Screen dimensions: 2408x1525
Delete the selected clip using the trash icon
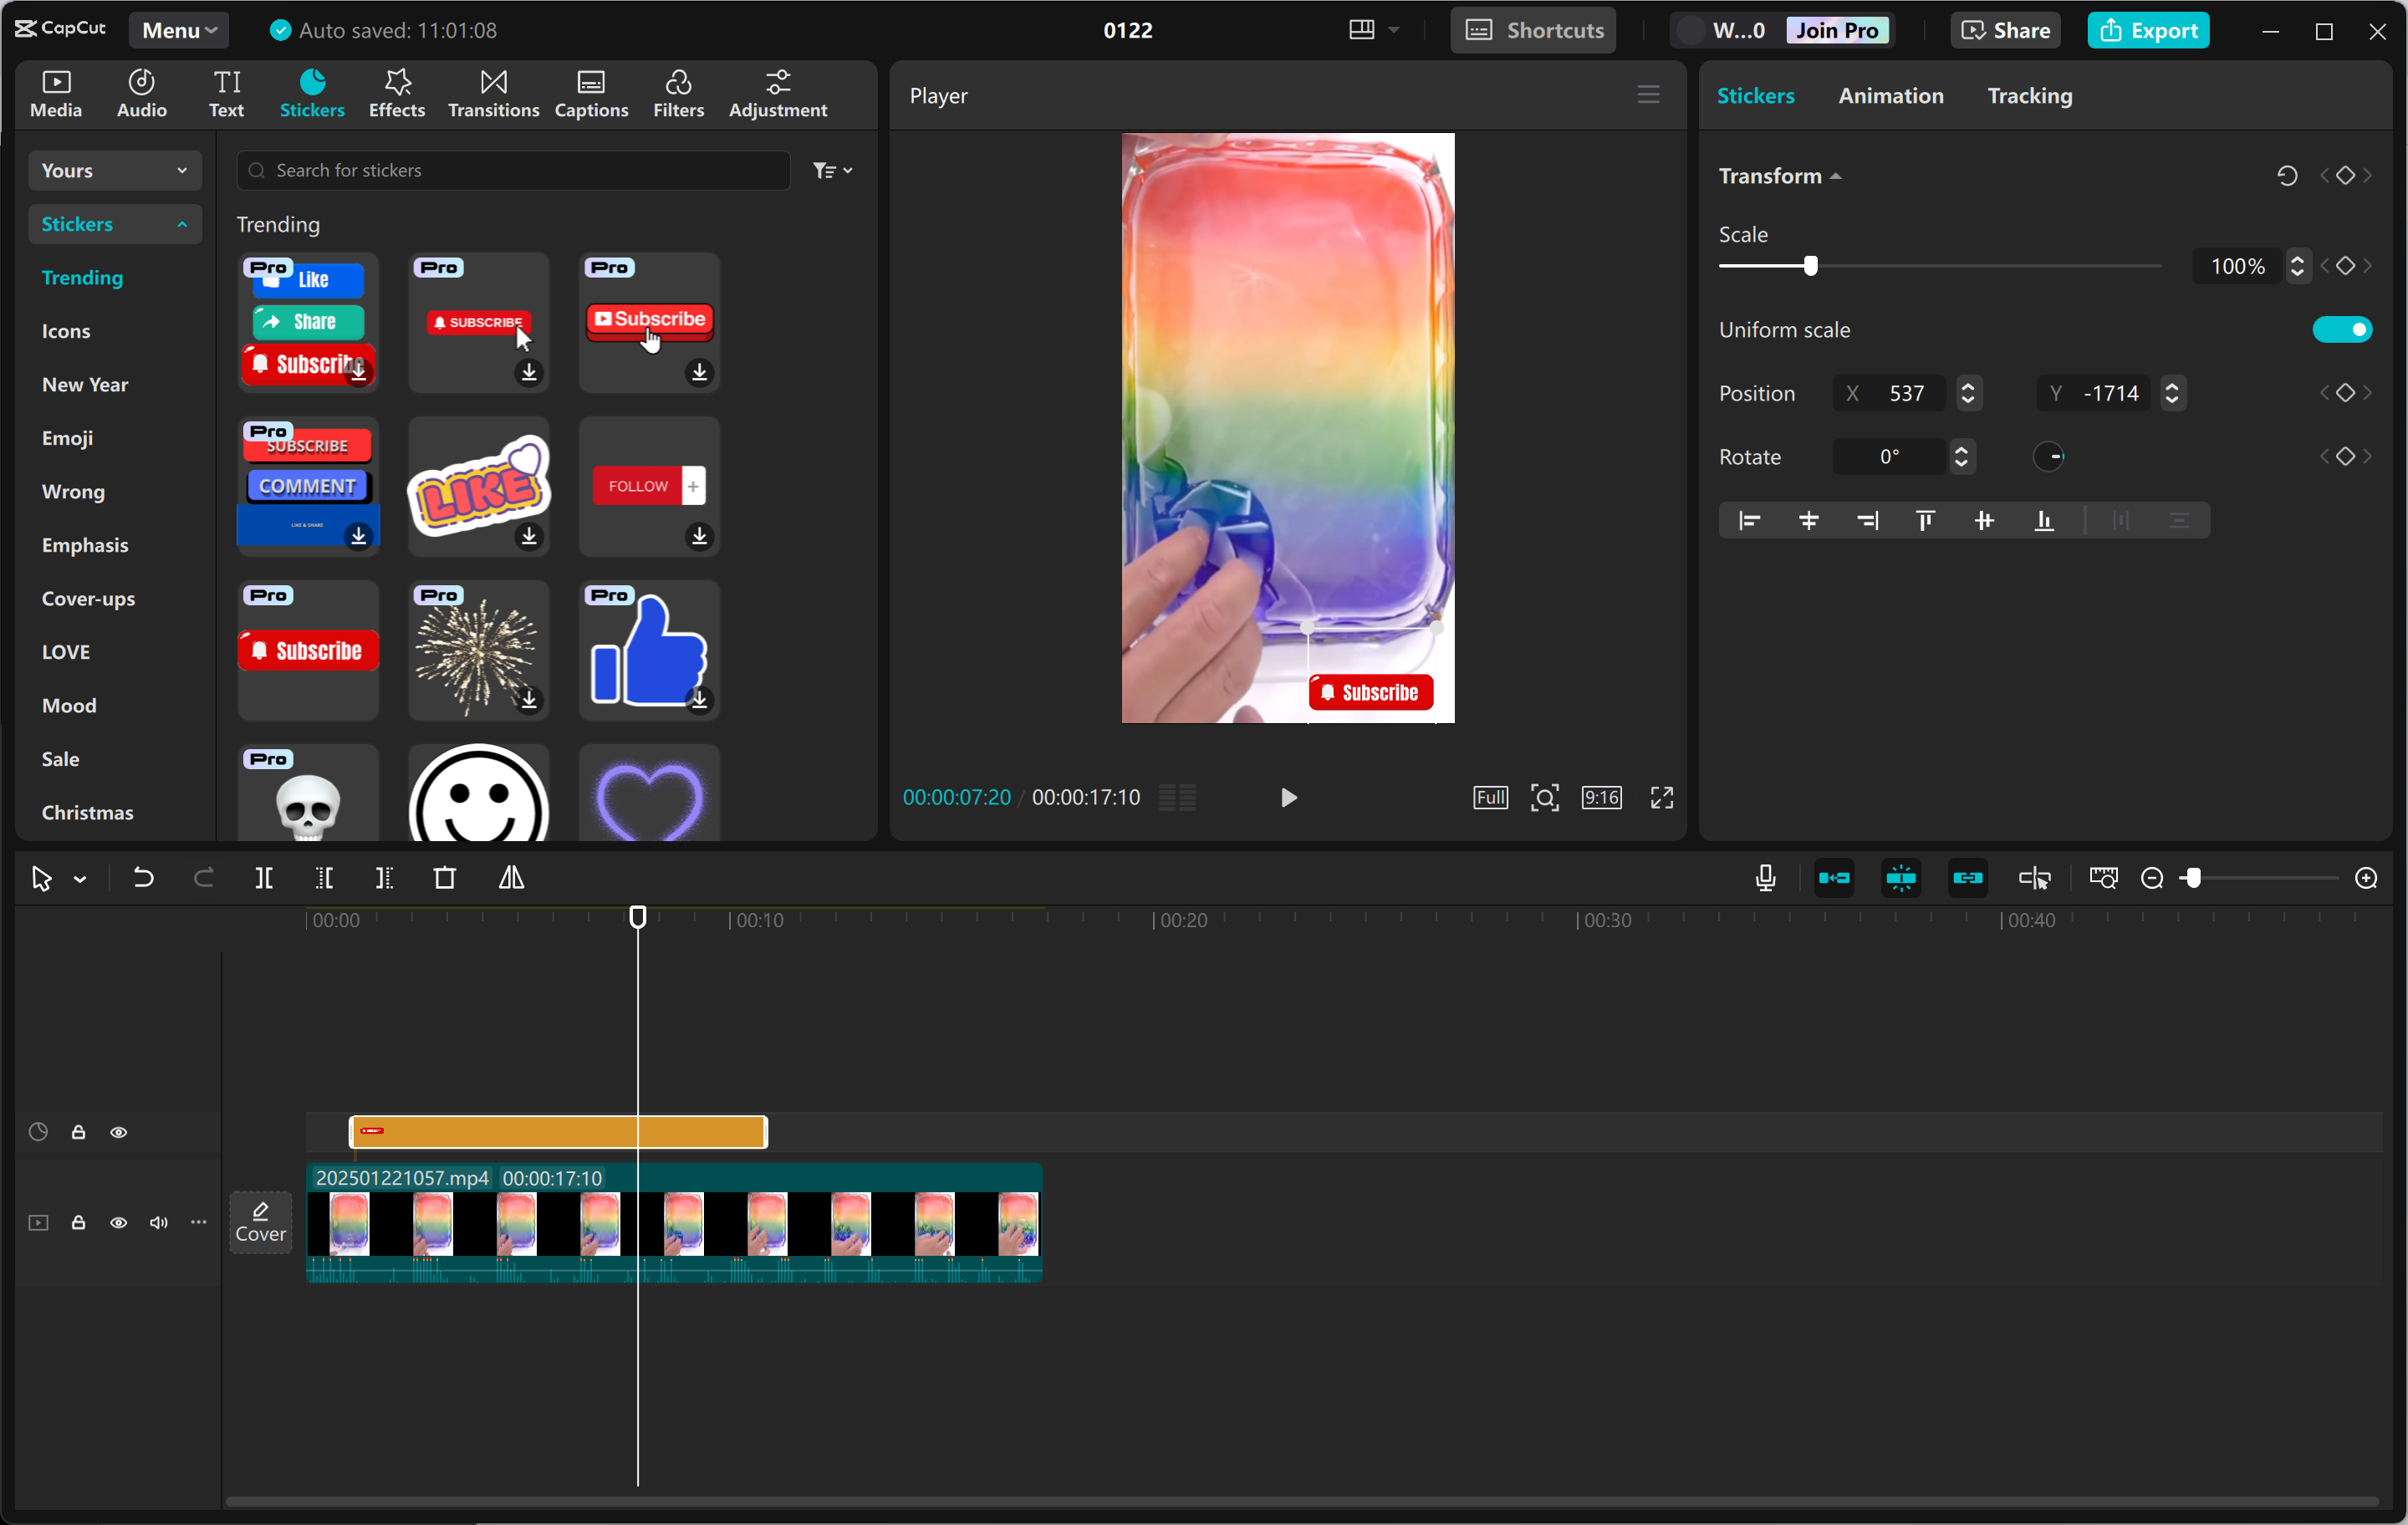click(445, 878)
